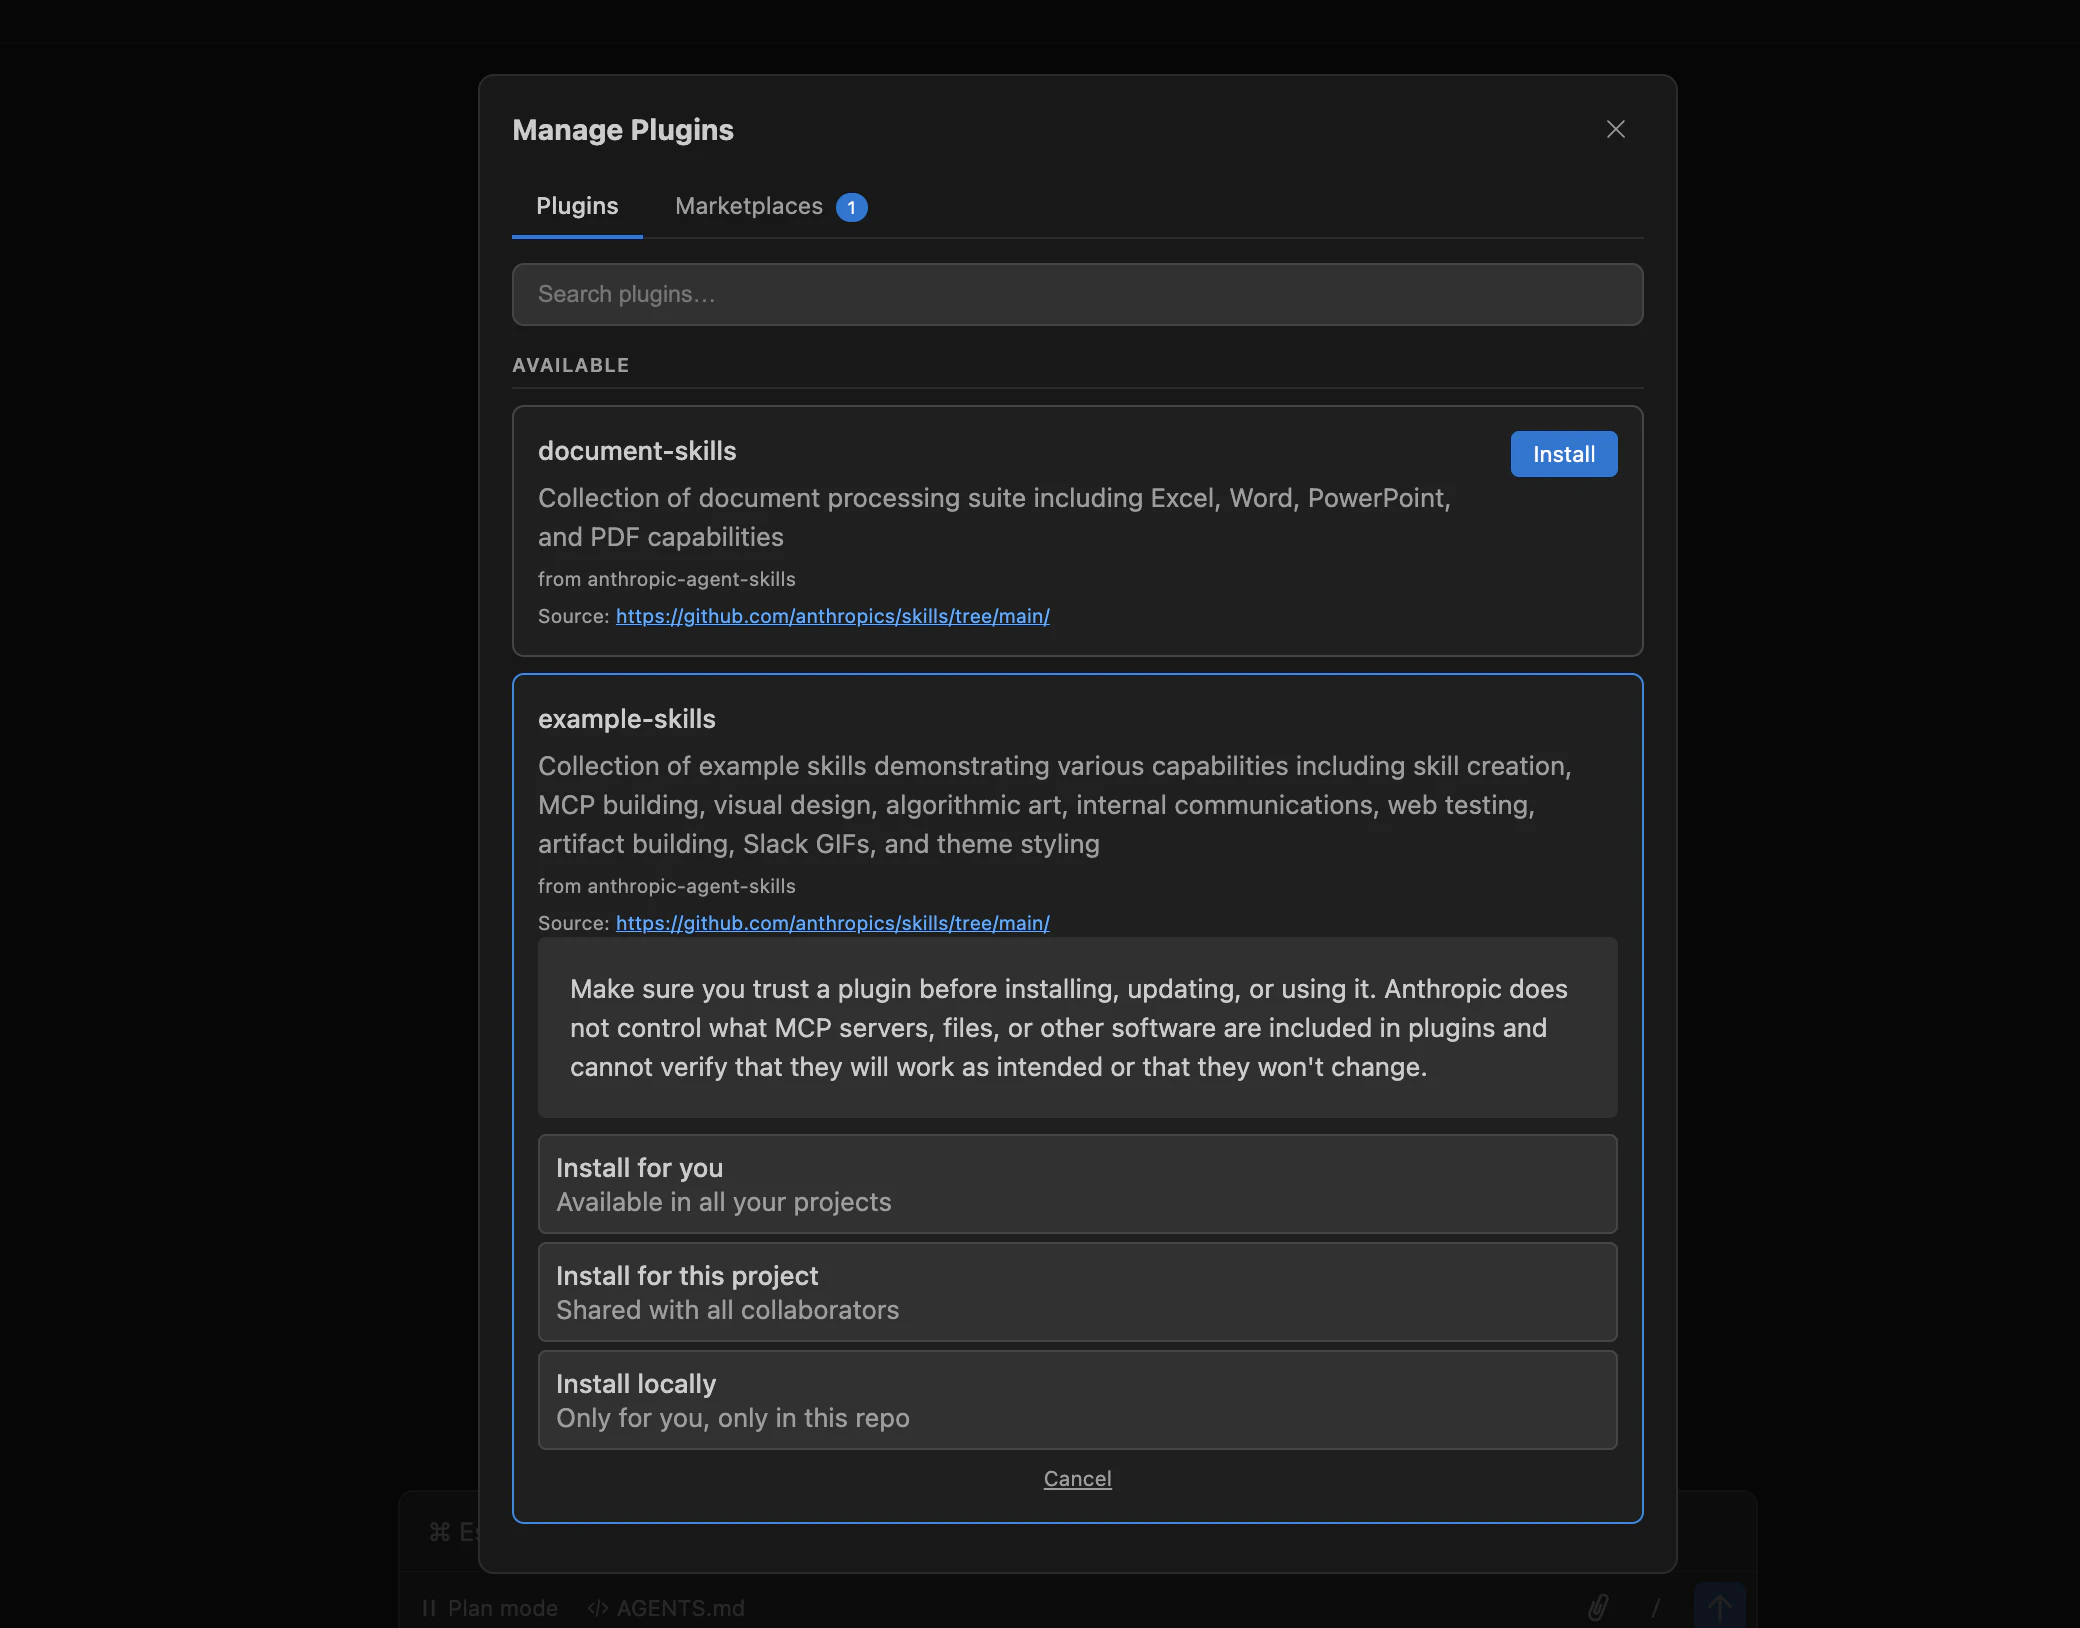This screenshot has height=1628, width=2080.
Task: Focus the Search plugins field
Action: tap(1077, 294)
